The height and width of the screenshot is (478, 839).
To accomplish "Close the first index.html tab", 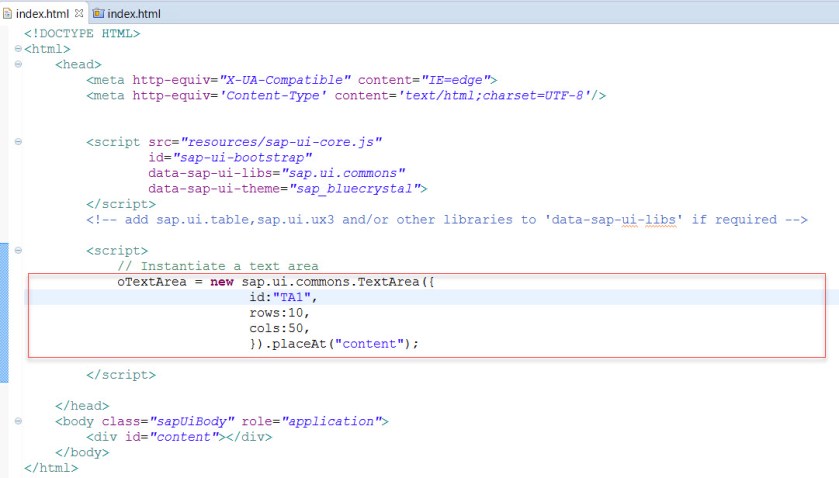I will [79, 13].
